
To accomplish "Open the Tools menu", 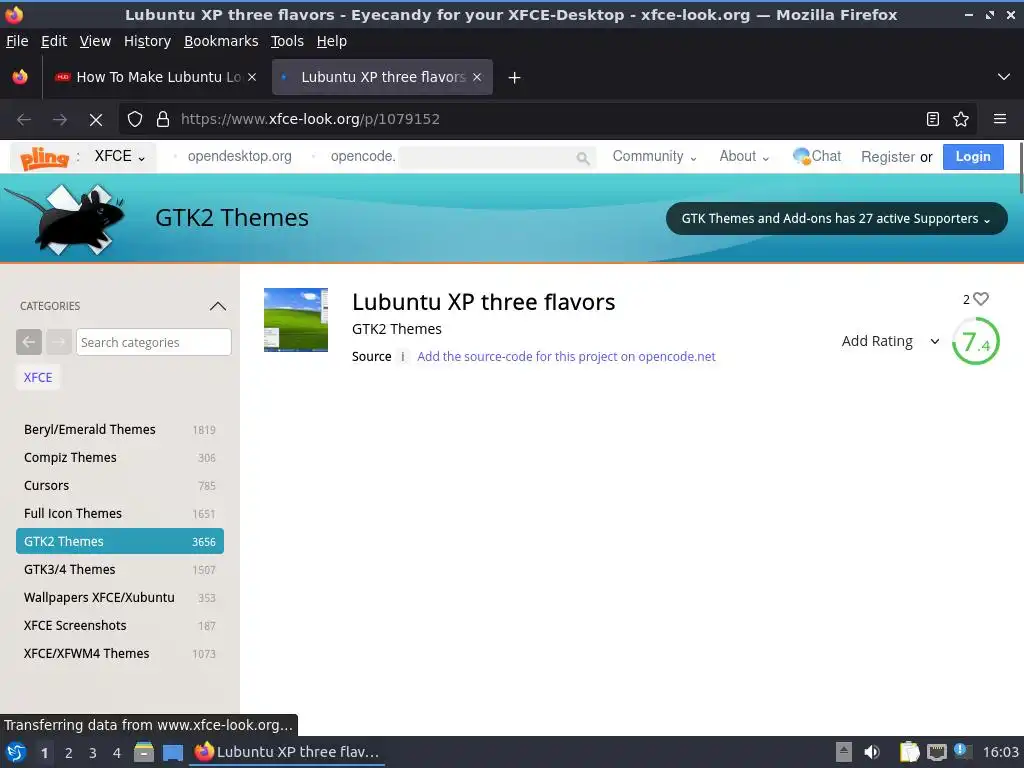I will [287, 41].
